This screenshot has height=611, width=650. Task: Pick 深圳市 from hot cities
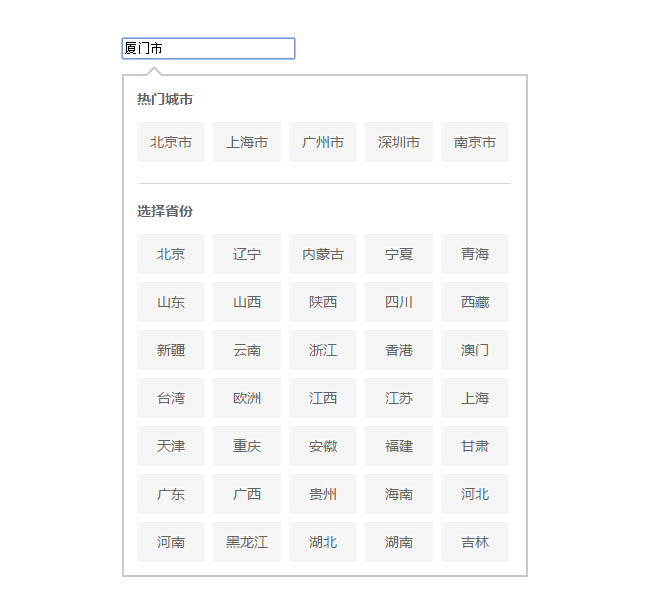399,142
